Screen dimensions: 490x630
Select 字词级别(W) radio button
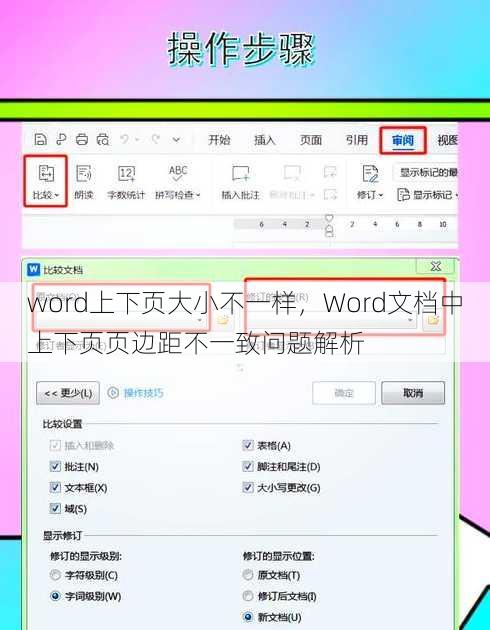[55, 596]
